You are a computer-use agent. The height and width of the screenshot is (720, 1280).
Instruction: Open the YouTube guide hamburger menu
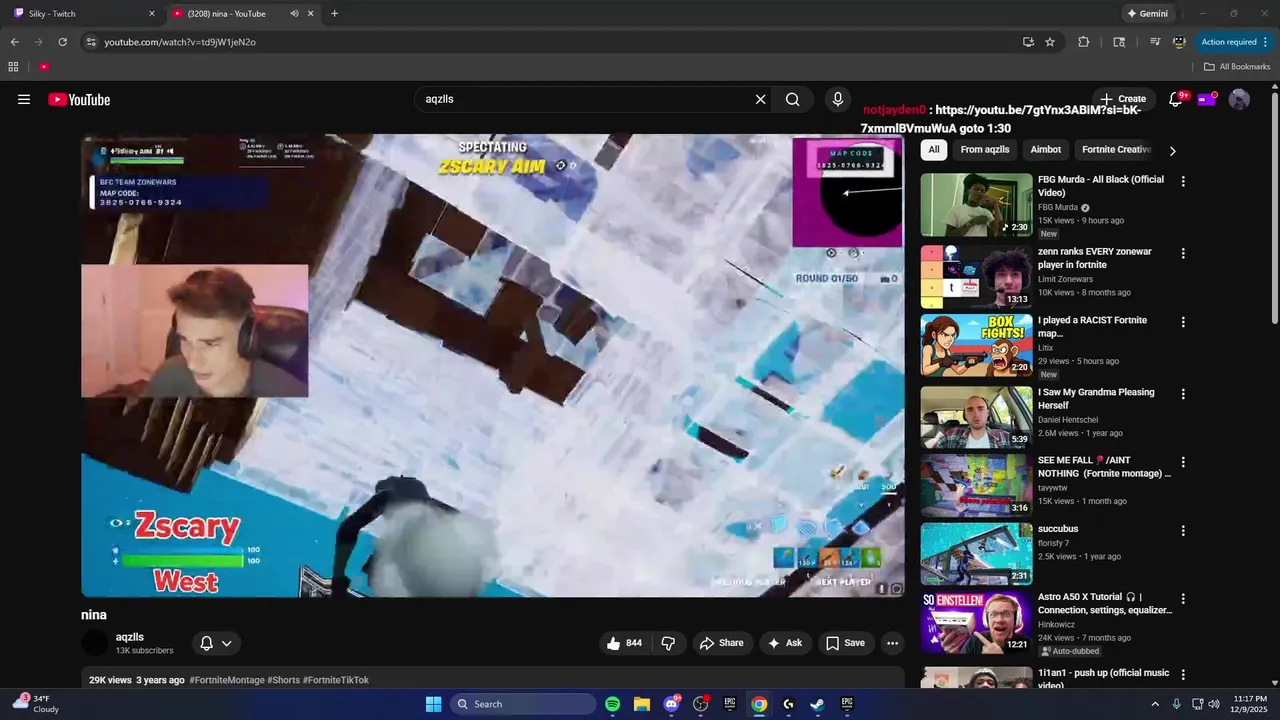(x=24, y=99)
